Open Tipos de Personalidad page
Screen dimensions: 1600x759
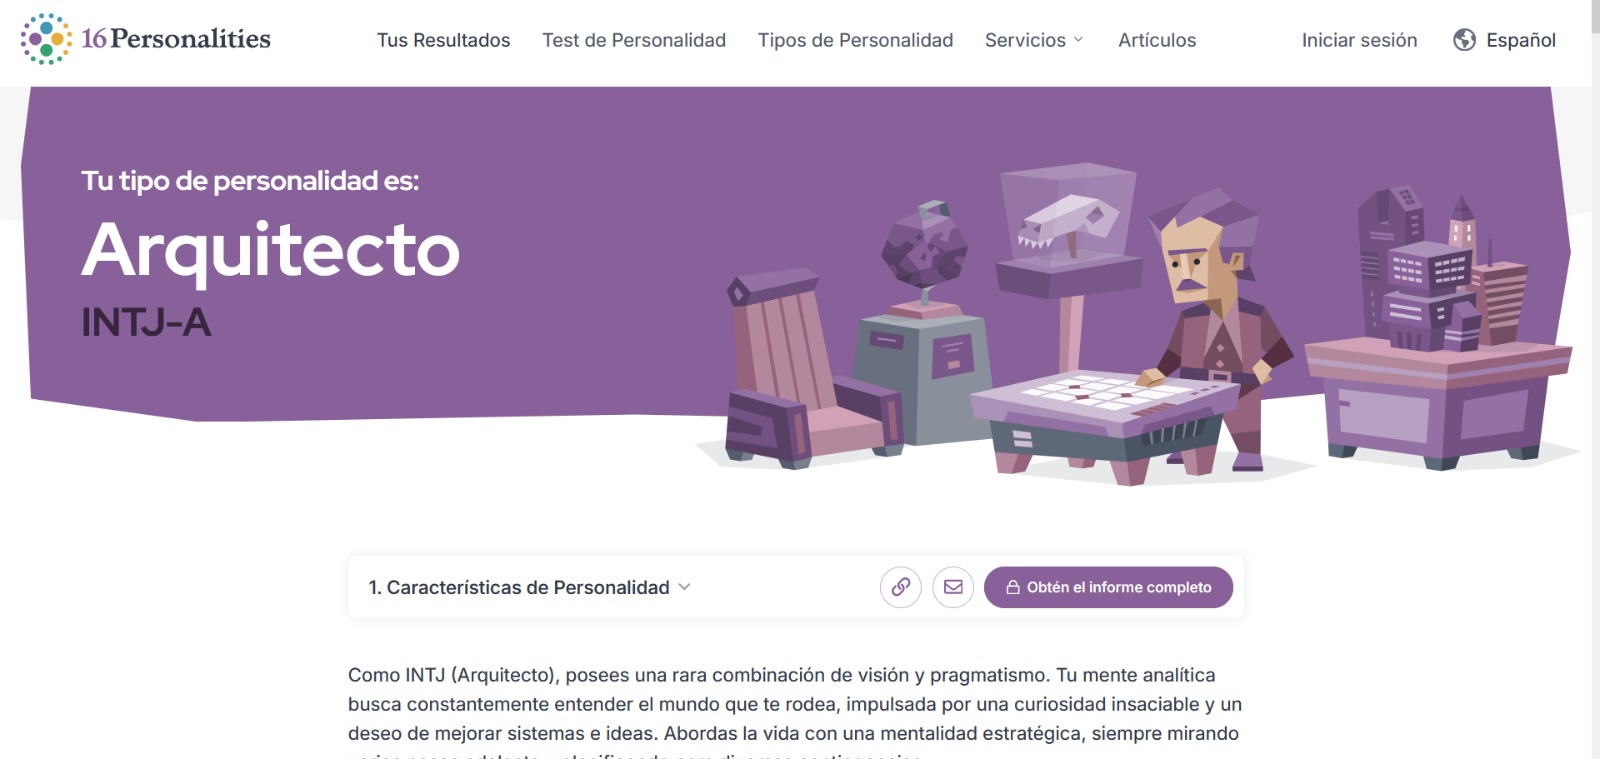point(855,40)
